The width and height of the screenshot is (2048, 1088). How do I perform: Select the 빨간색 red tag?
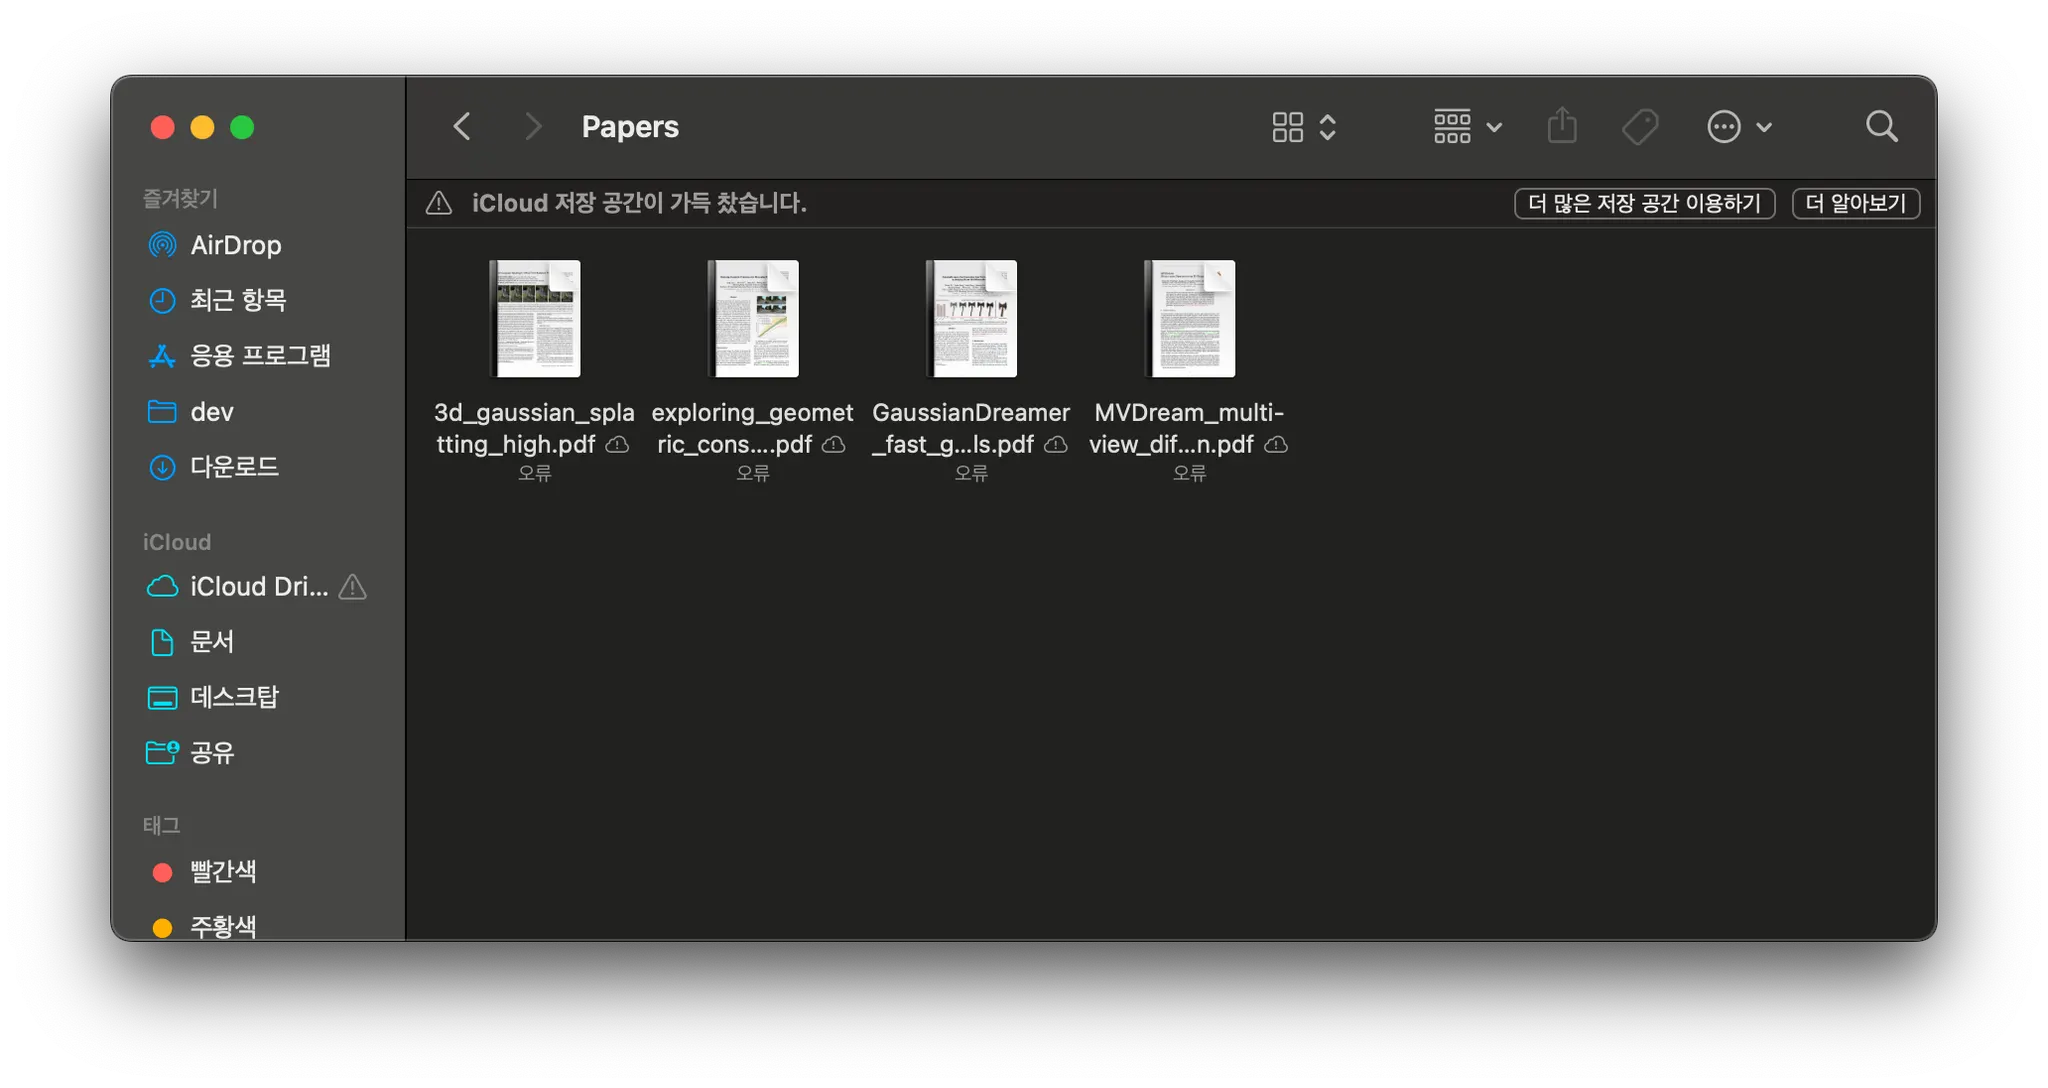click(x=222, y=872)
